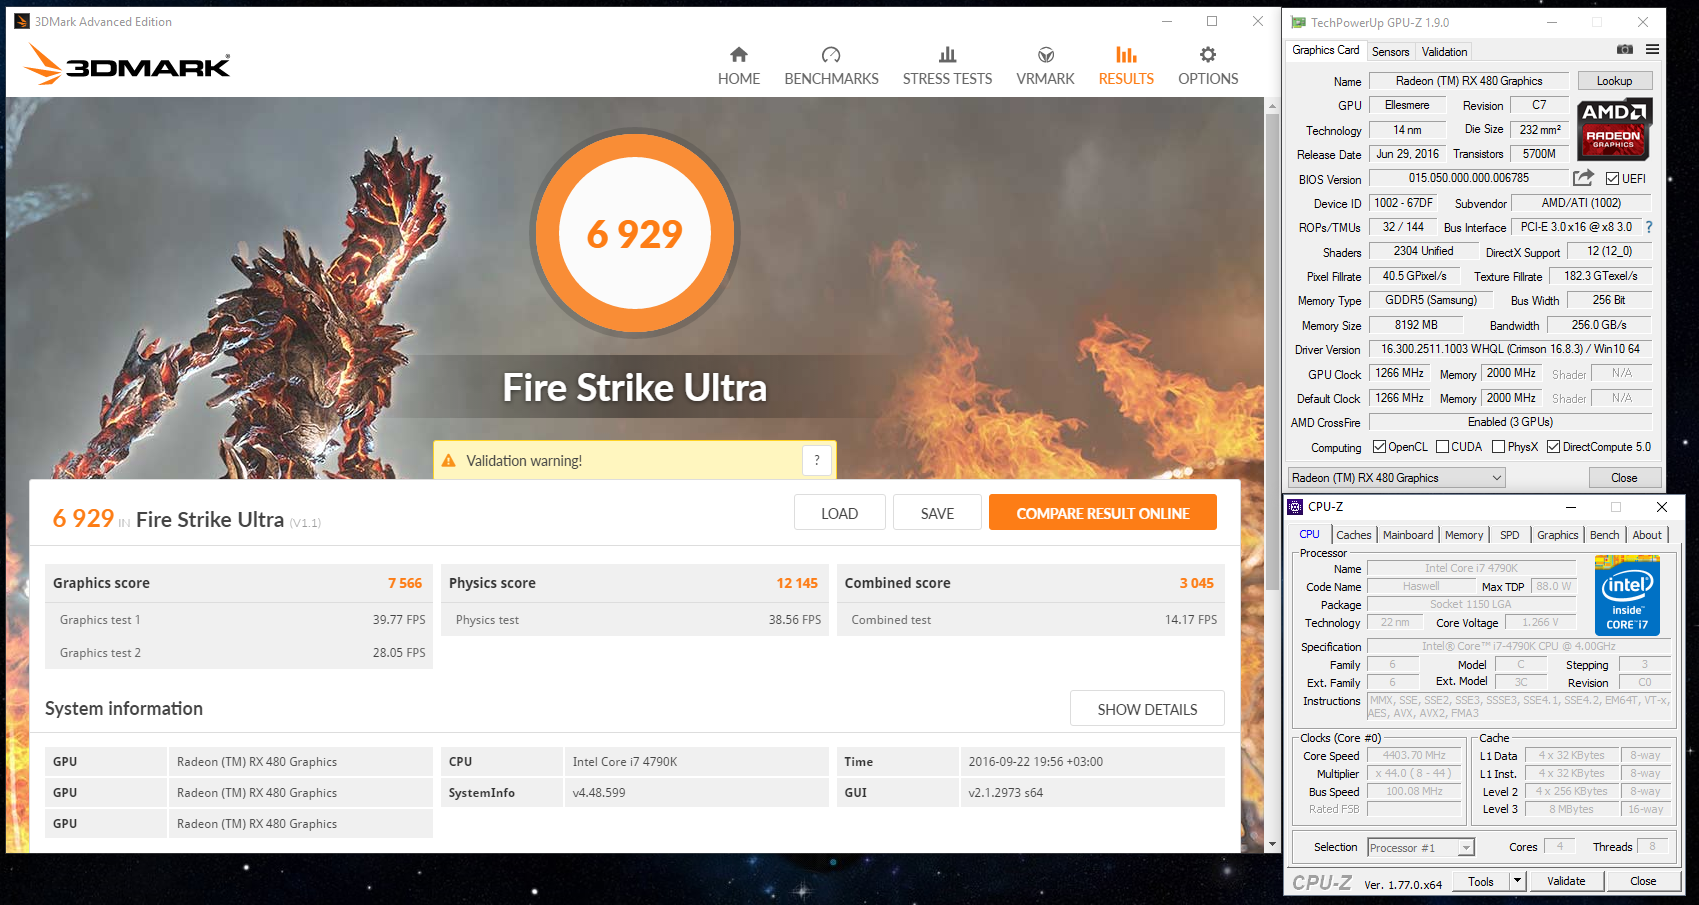Open the CPU-Z Graphics tab
The height and width of the screenshot is (905, 1699).
pos(1557,535)
